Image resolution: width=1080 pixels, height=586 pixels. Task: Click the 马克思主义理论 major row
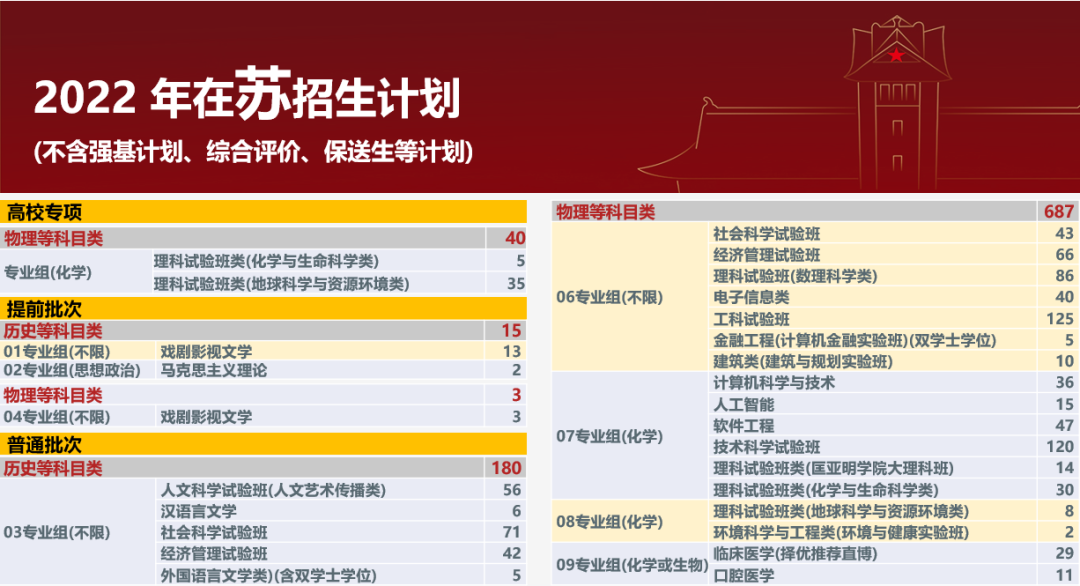pyautogui.click(x=214, y=371)
